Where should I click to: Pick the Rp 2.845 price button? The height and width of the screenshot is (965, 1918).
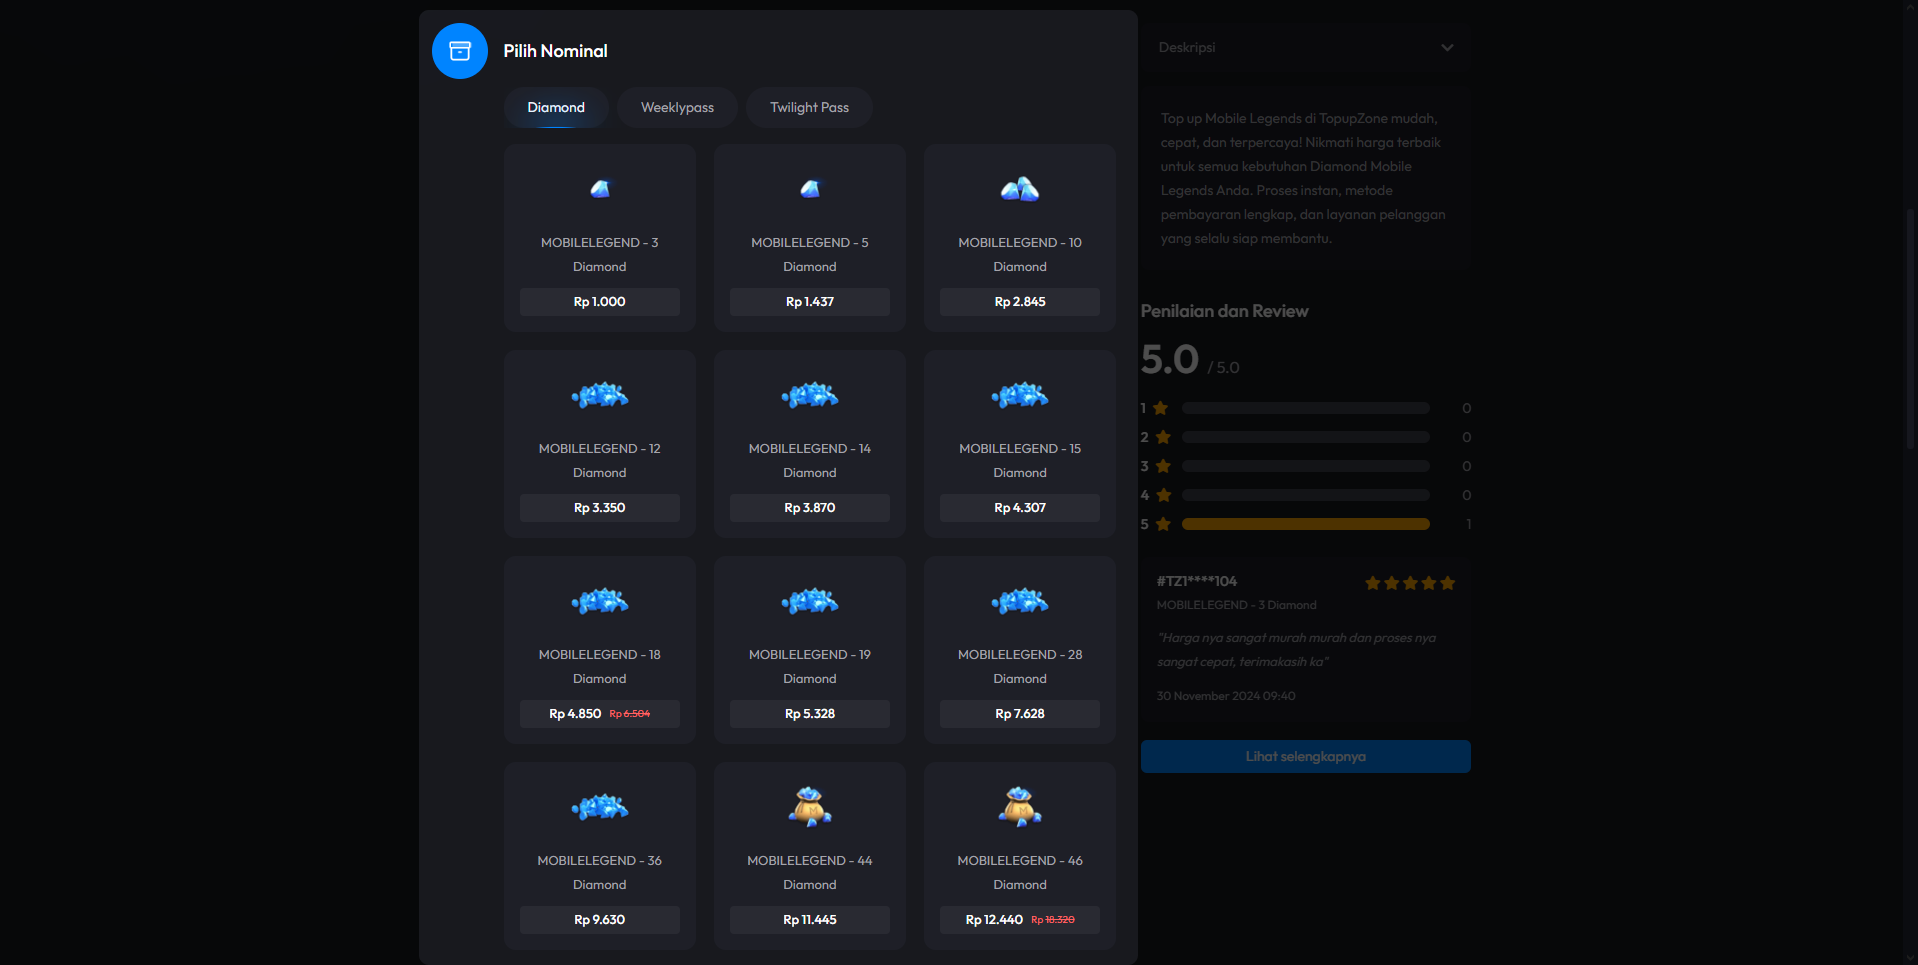(1020, 302)
